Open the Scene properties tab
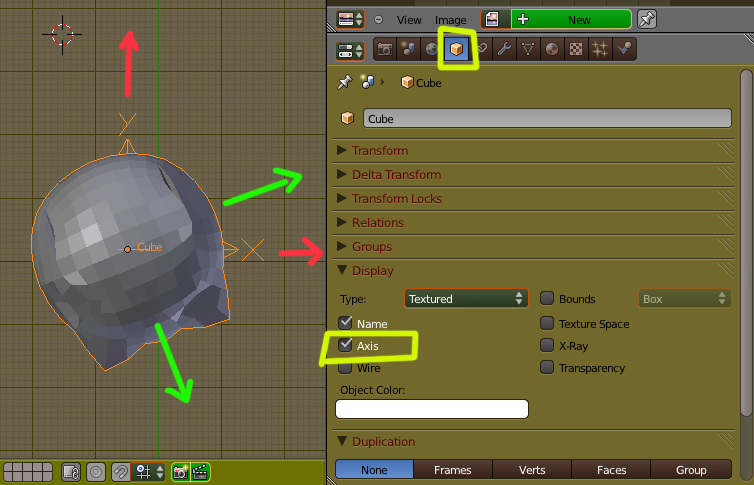 tap(408, 49)
